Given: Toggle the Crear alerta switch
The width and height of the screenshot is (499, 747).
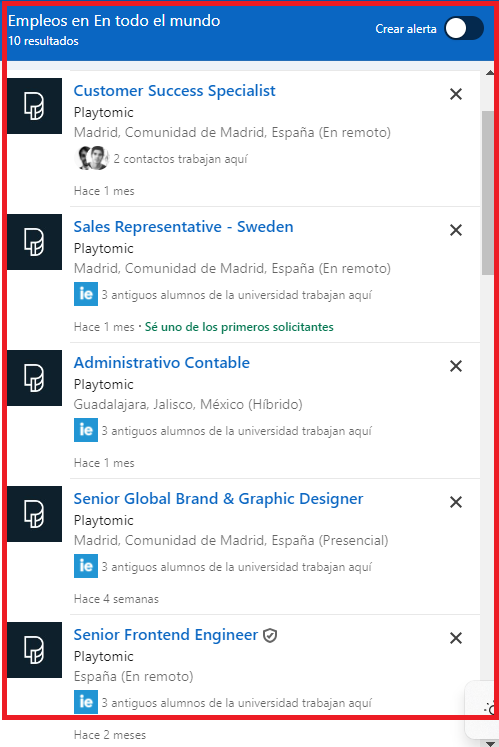Looking at the screenshot, I should coord(464,28).
